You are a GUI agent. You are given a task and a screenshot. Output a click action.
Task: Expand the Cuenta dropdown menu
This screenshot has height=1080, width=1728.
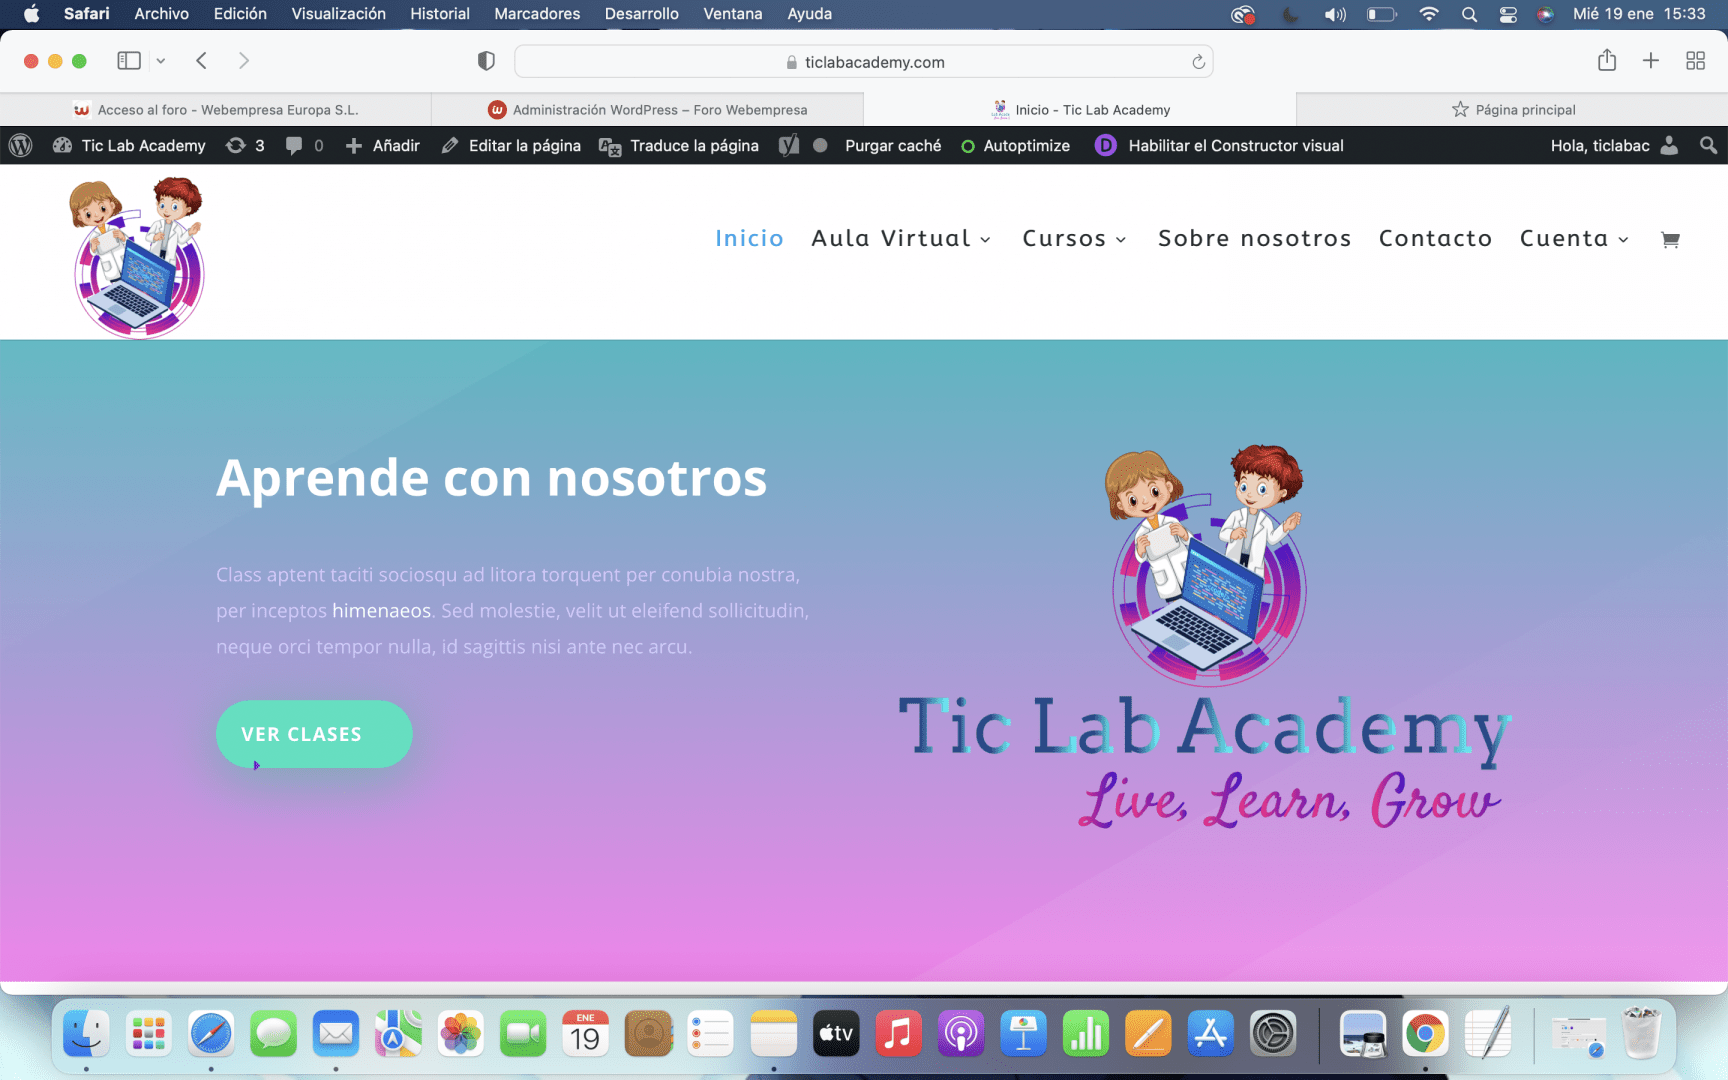click(1575, 238)
